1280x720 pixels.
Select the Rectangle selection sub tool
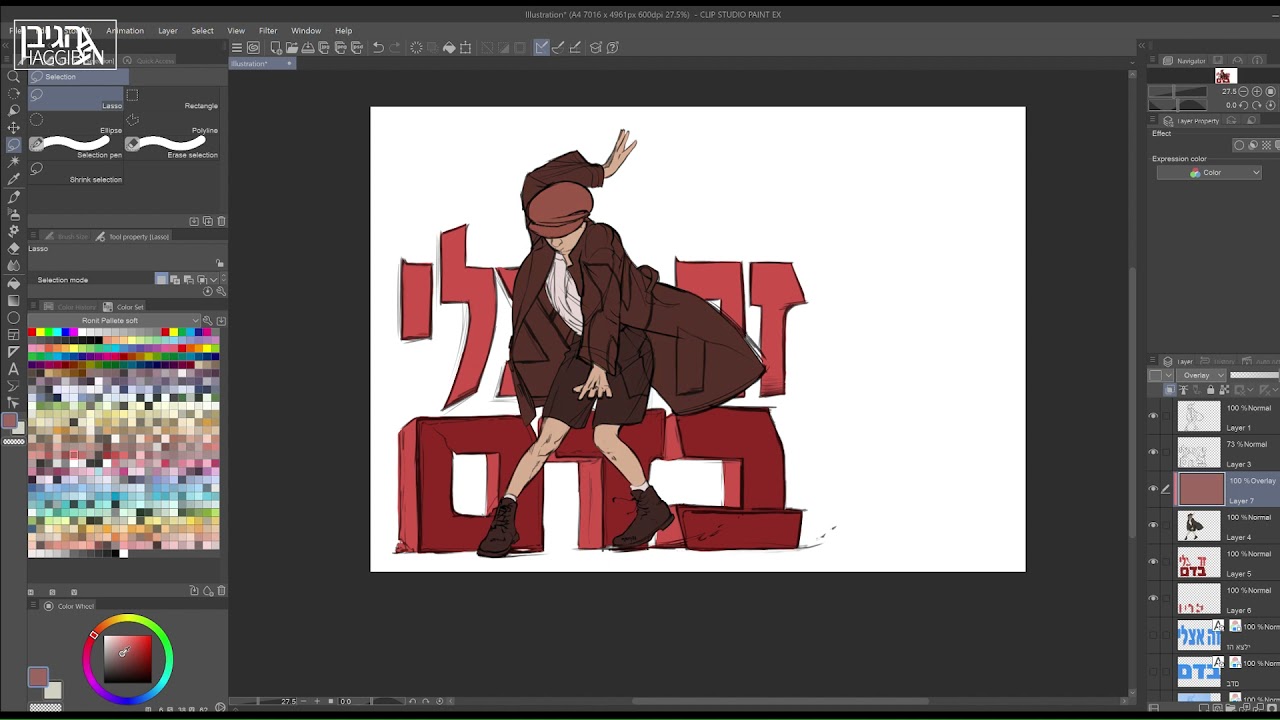(174, 98)
